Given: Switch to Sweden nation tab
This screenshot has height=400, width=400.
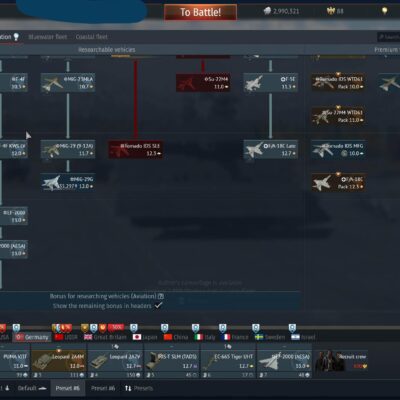Looking at the screenshot, I should click(x=270, y=337).
